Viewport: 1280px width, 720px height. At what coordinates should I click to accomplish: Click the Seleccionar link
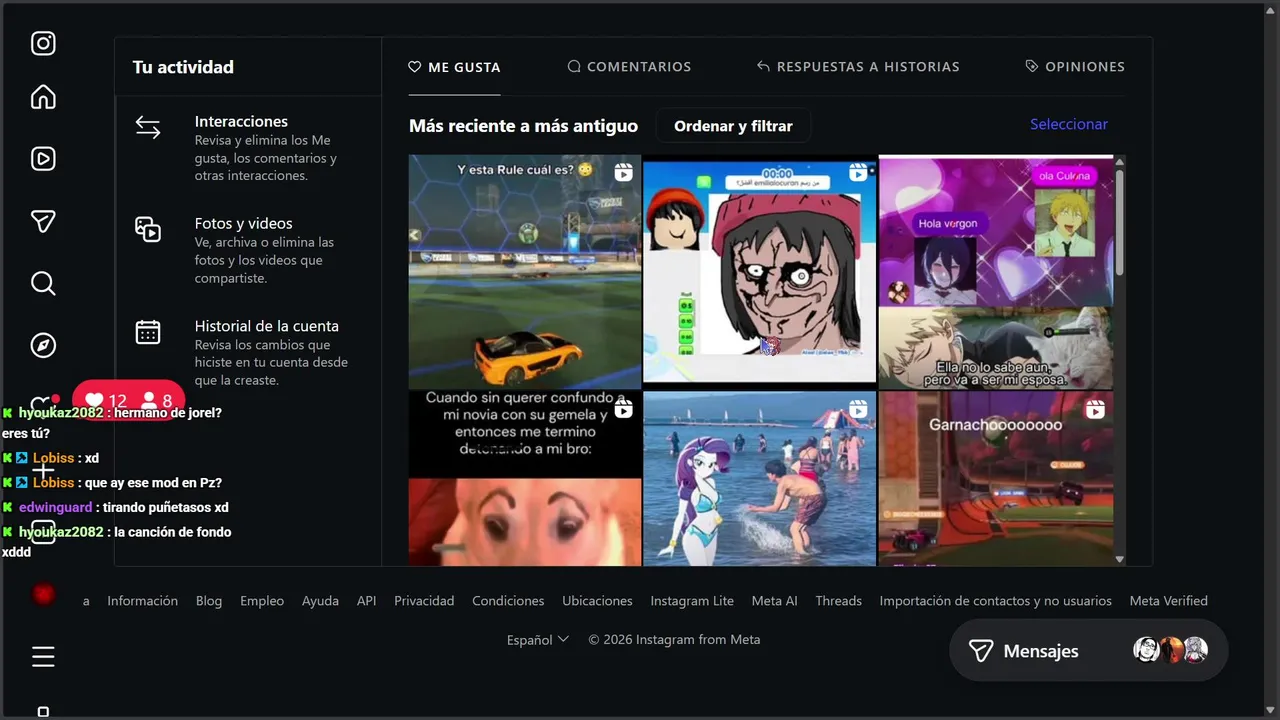click(x=1069, y=124)
